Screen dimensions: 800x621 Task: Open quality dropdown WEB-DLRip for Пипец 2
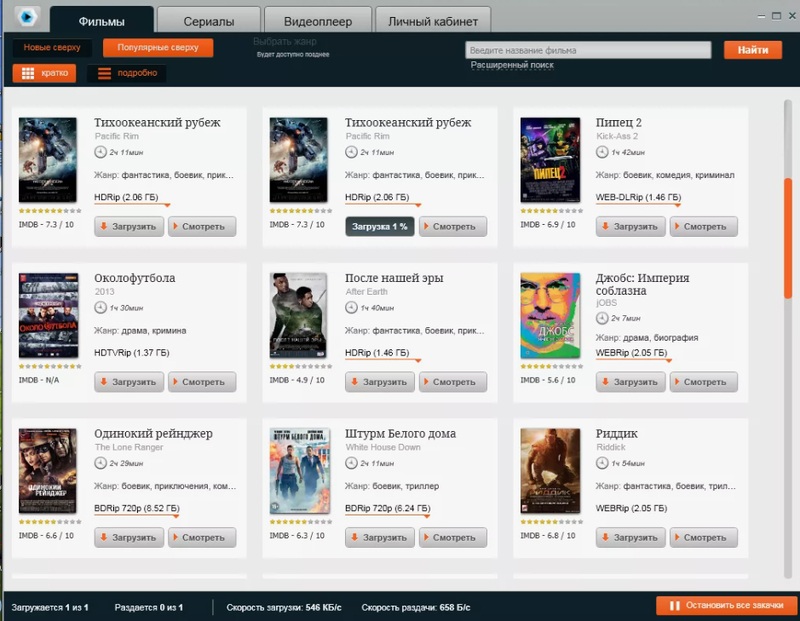pos(638,198)
